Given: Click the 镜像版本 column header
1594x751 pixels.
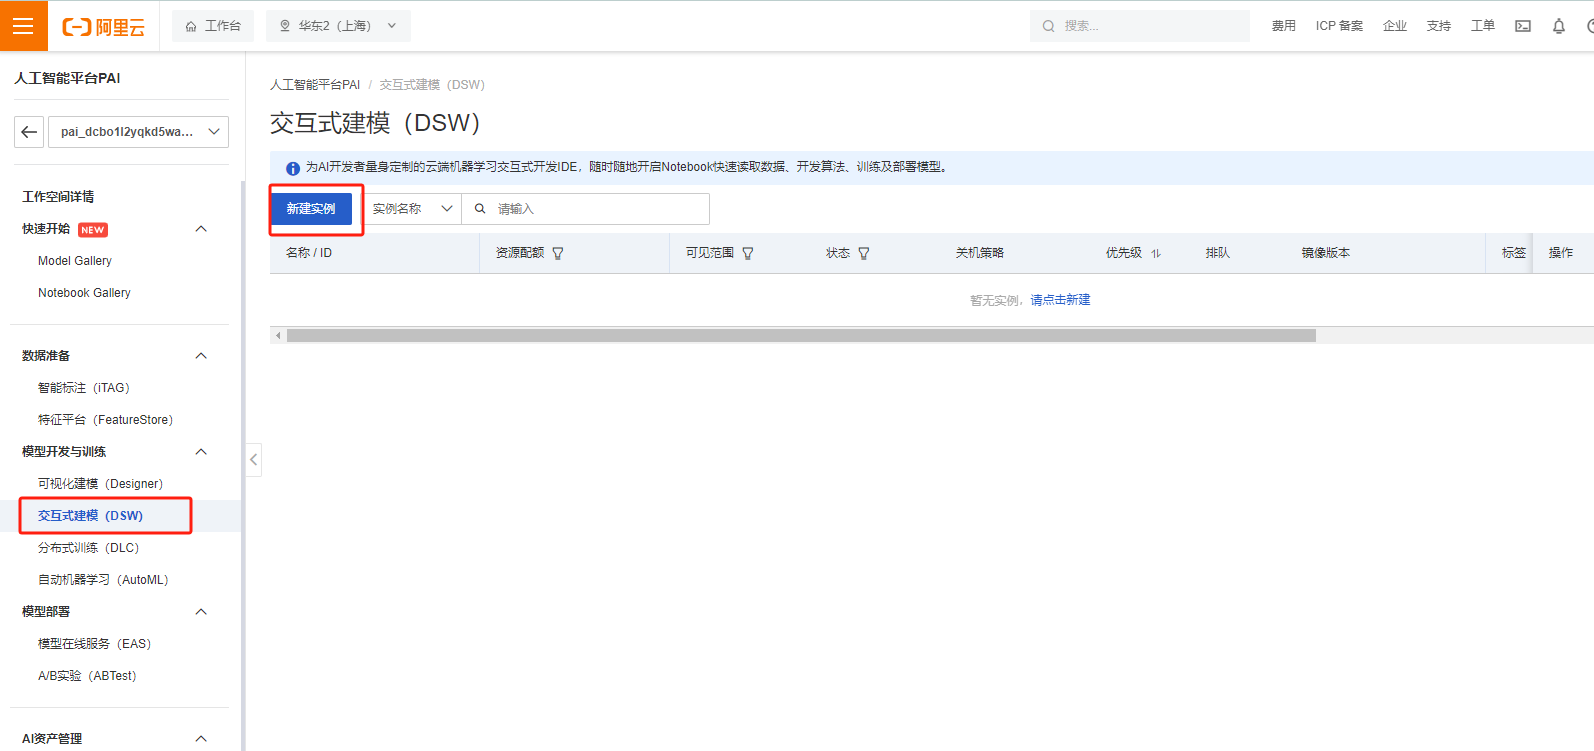Looking at the screenshot, I should pyautogui.click(x=1326, y=253).
